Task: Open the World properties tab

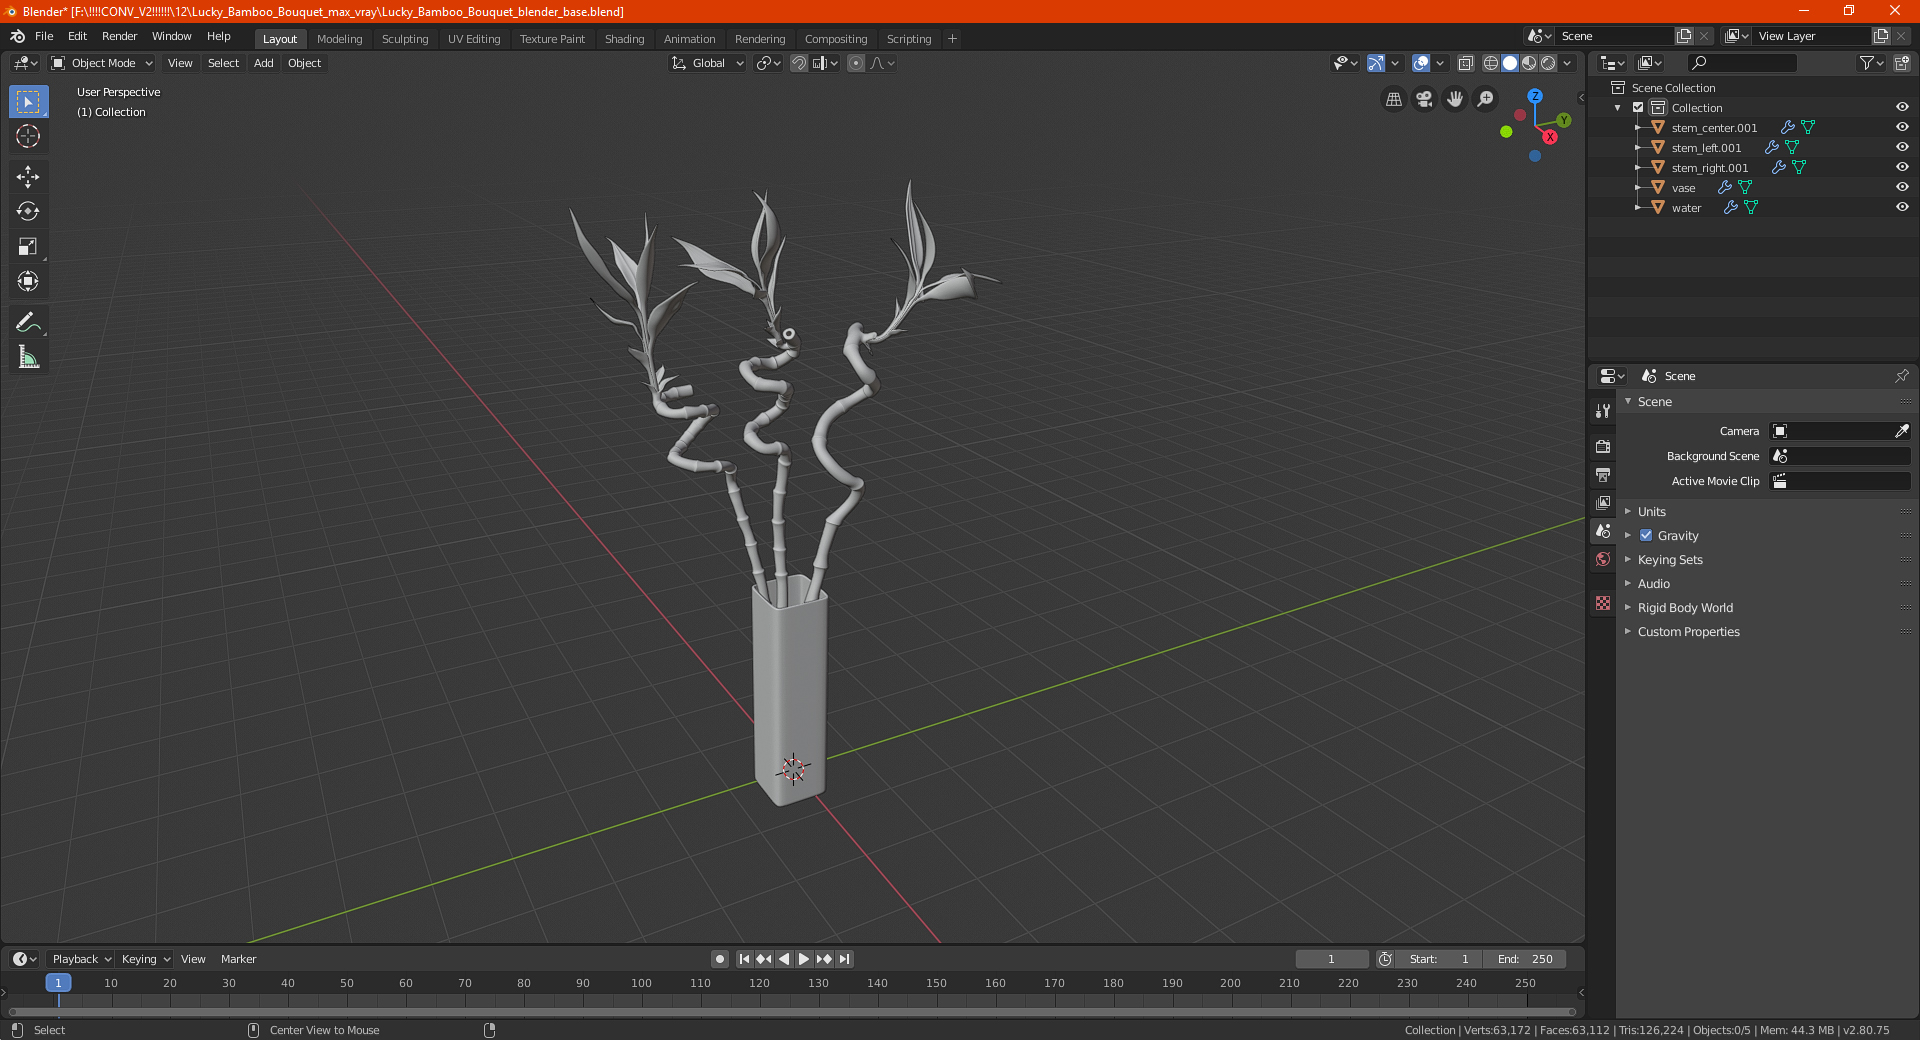Action: pyautogui.click(x=1603, y=559)
